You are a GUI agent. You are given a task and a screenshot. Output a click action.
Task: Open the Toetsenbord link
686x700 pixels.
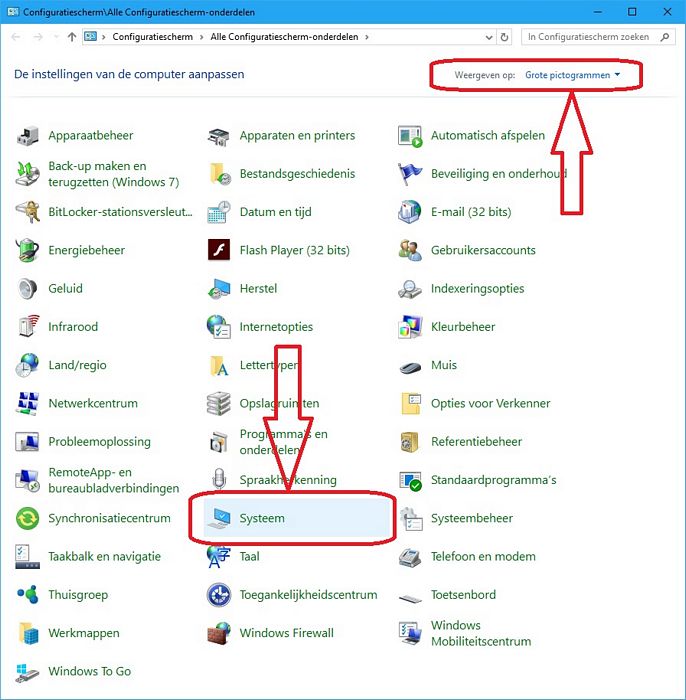tap(463, 595)
